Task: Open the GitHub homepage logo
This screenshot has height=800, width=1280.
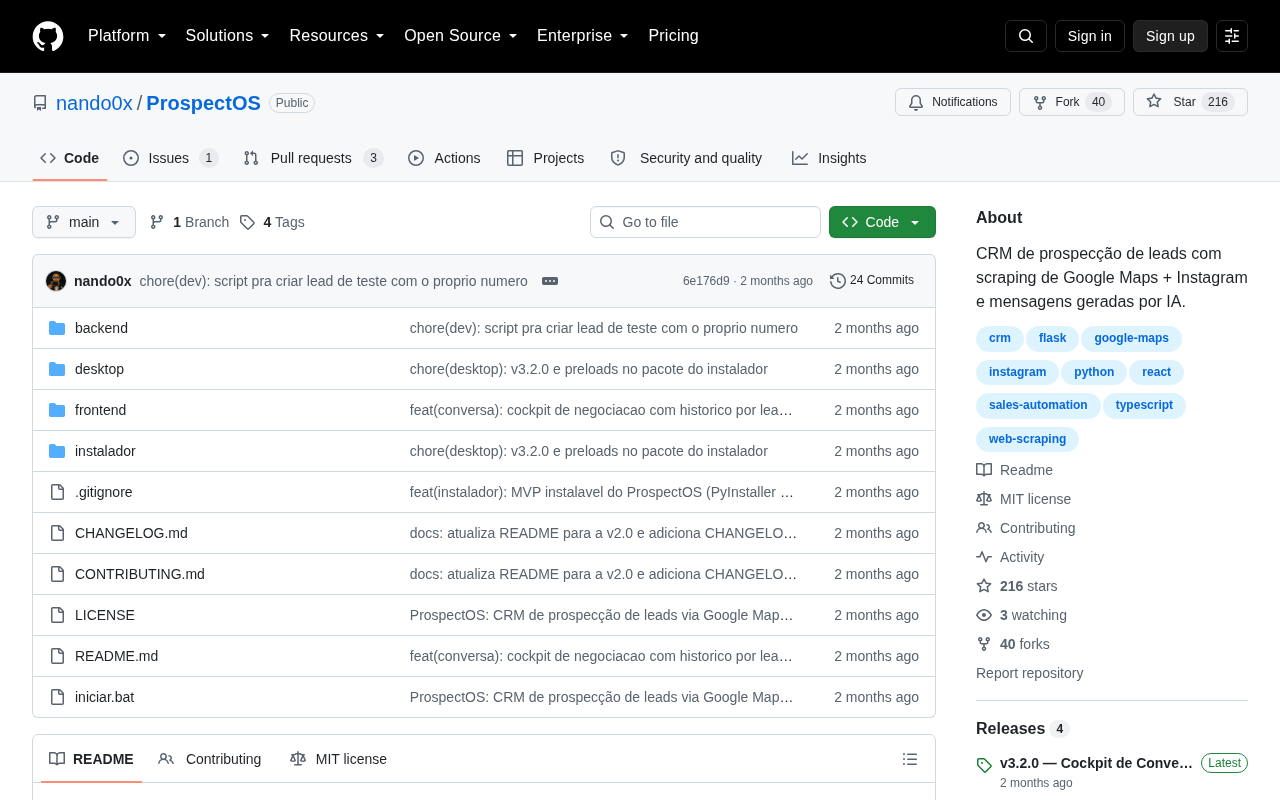Action: click(48, 36)
